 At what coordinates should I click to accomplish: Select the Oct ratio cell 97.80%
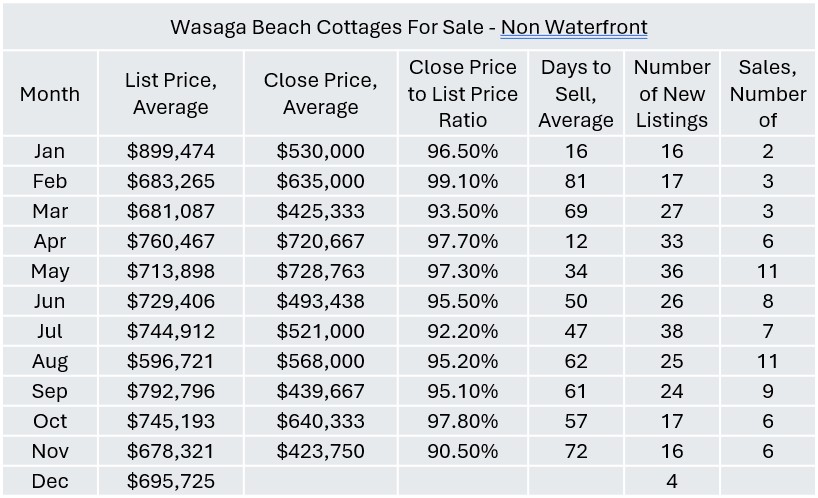tap(463, 422)
